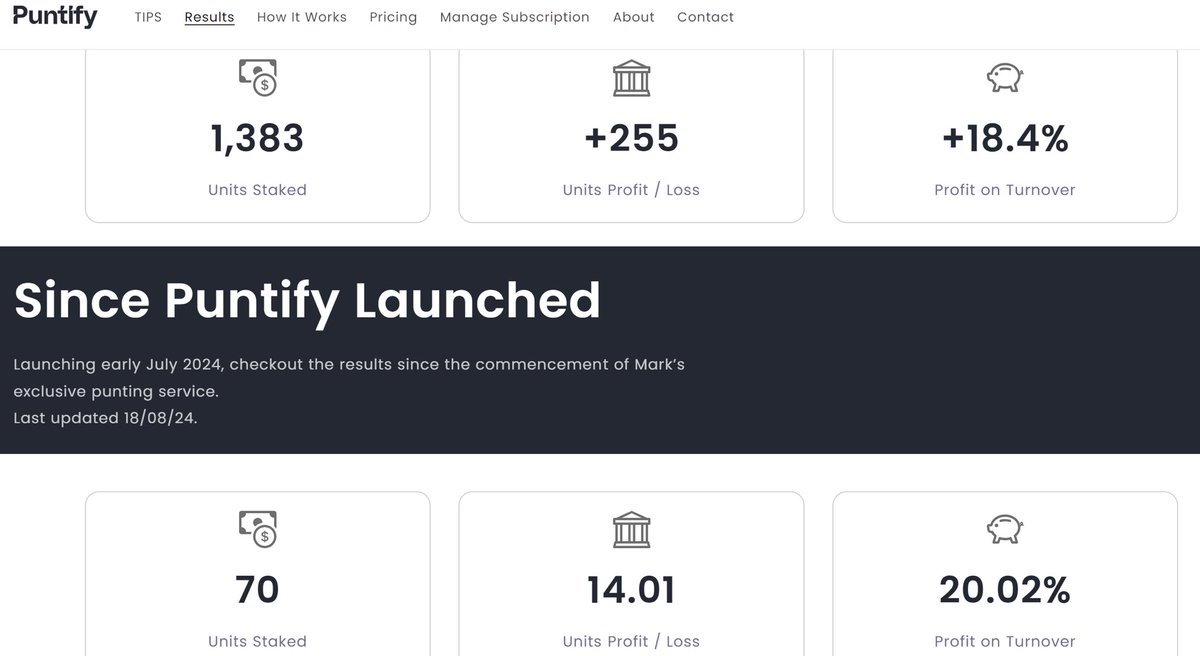Click the 'Launching early July 2024' text line

349,365
